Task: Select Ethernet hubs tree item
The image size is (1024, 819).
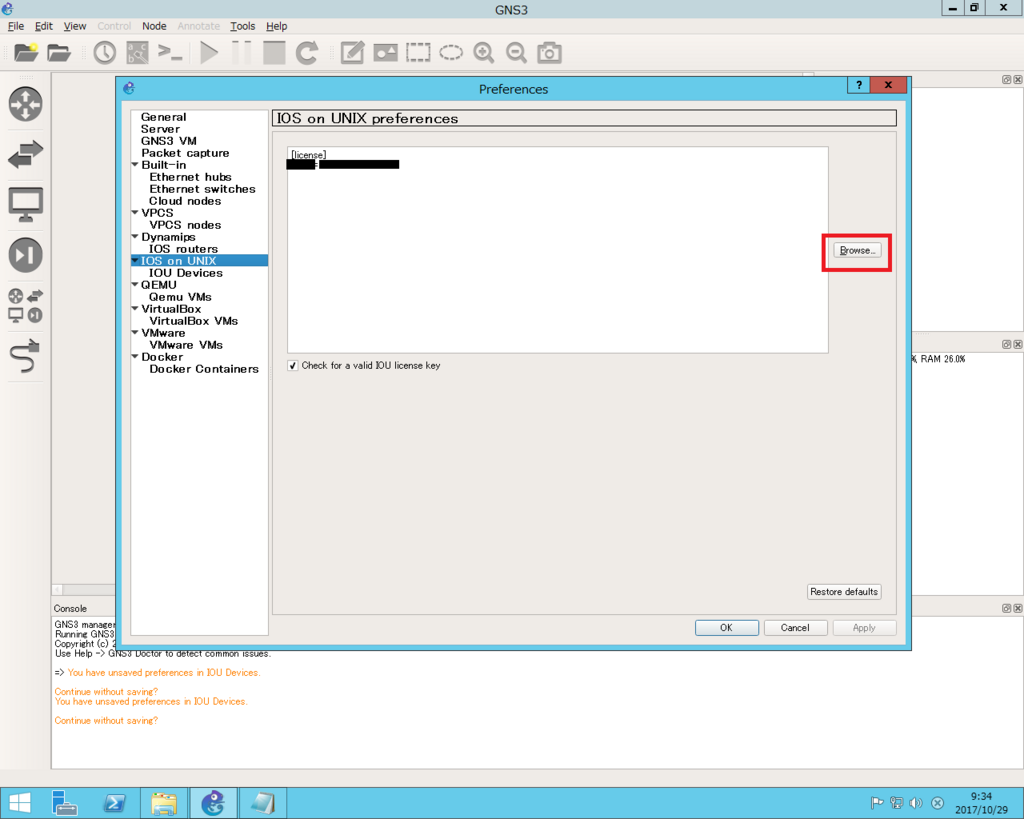Action: 190,177
